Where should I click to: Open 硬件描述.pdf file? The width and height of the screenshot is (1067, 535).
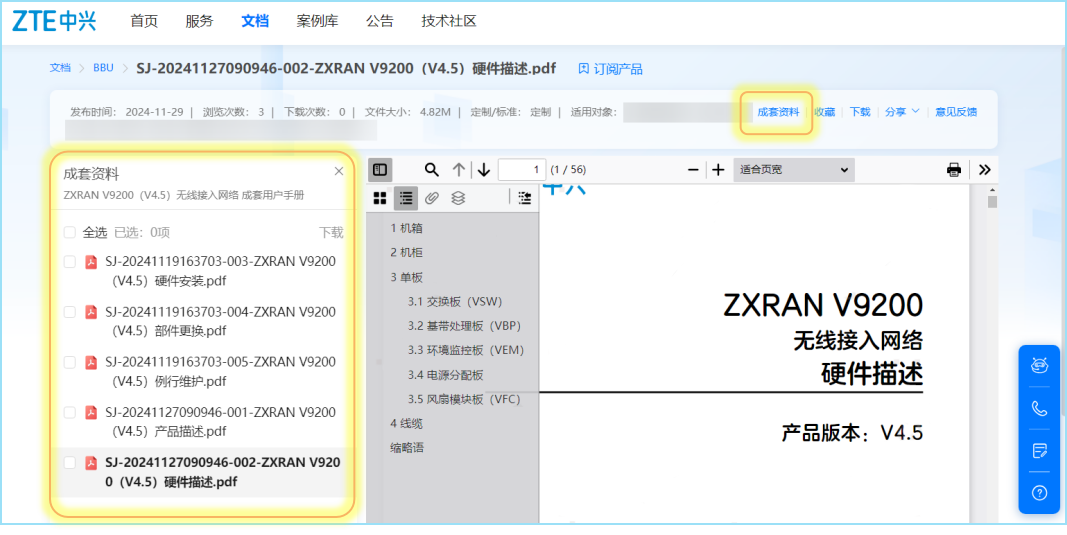(x=223, y=472)
